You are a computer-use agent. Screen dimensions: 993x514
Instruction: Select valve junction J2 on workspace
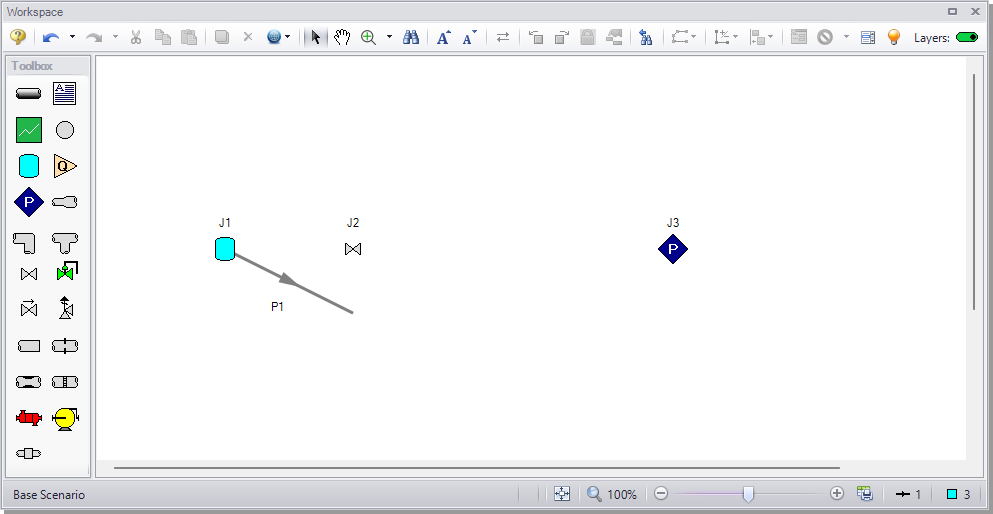353,249
